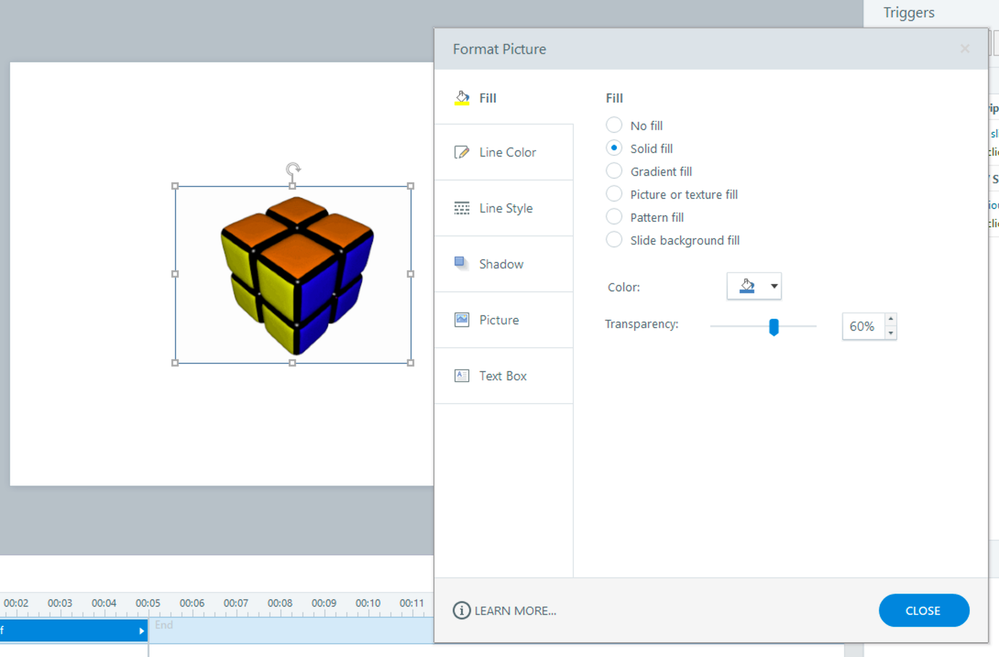Screen dimensions: 999x657
Task: Increase transparency with the up stepper arrow
Action: click(x=891, y=319)
